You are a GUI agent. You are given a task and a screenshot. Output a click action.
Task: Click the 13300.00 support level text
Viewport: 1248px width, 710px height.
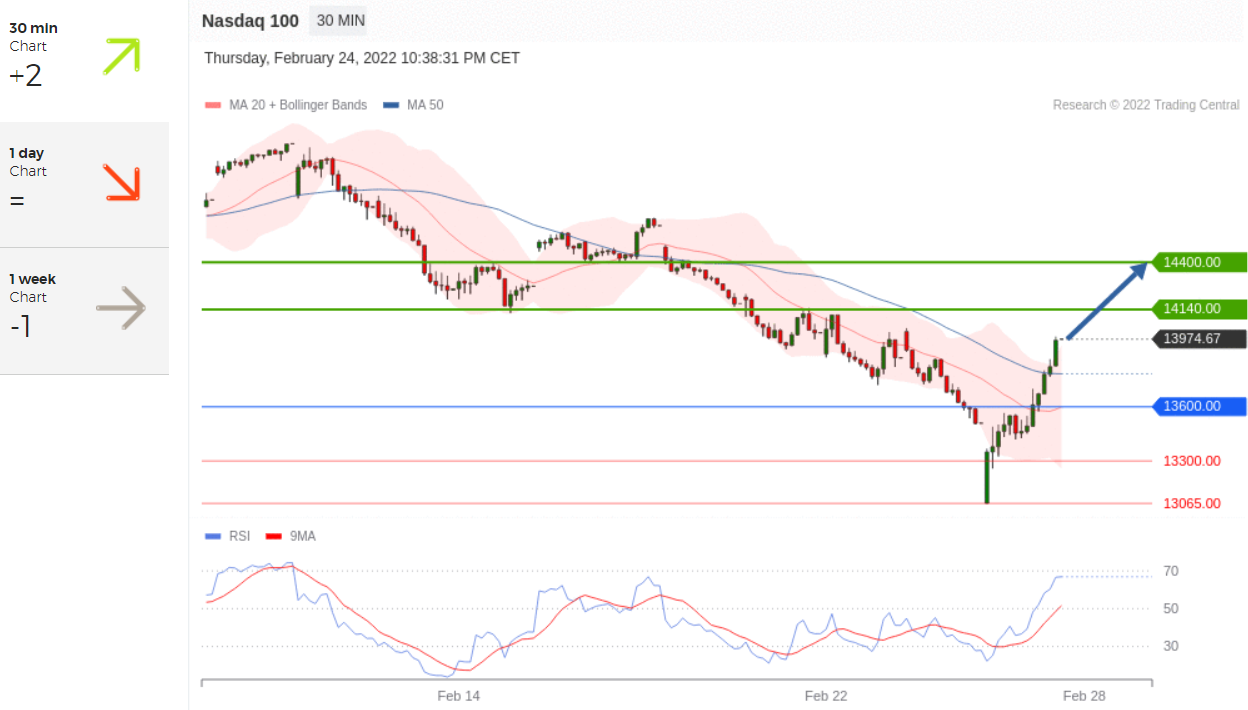coord(1192,461)
